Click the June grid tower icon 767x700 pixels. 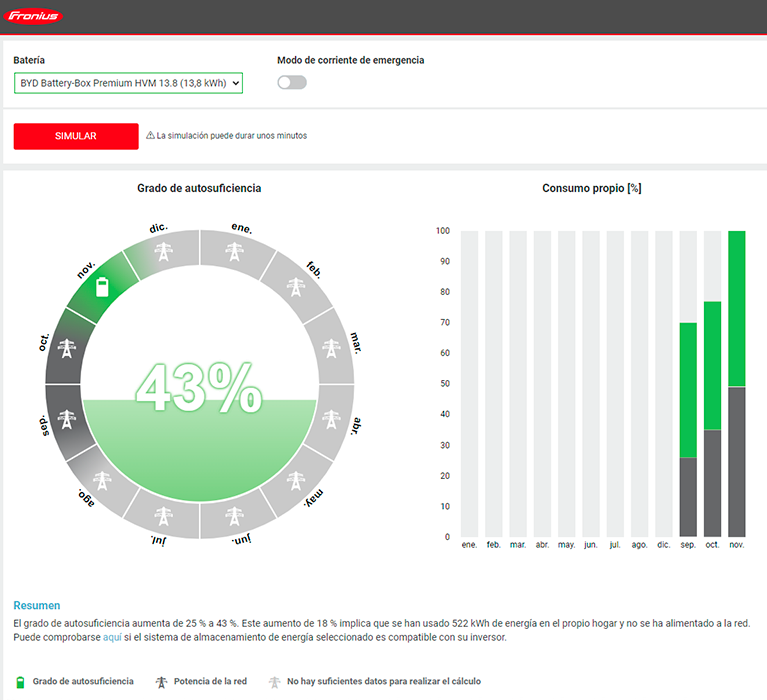pyautogui.click(x=235, y=517)
